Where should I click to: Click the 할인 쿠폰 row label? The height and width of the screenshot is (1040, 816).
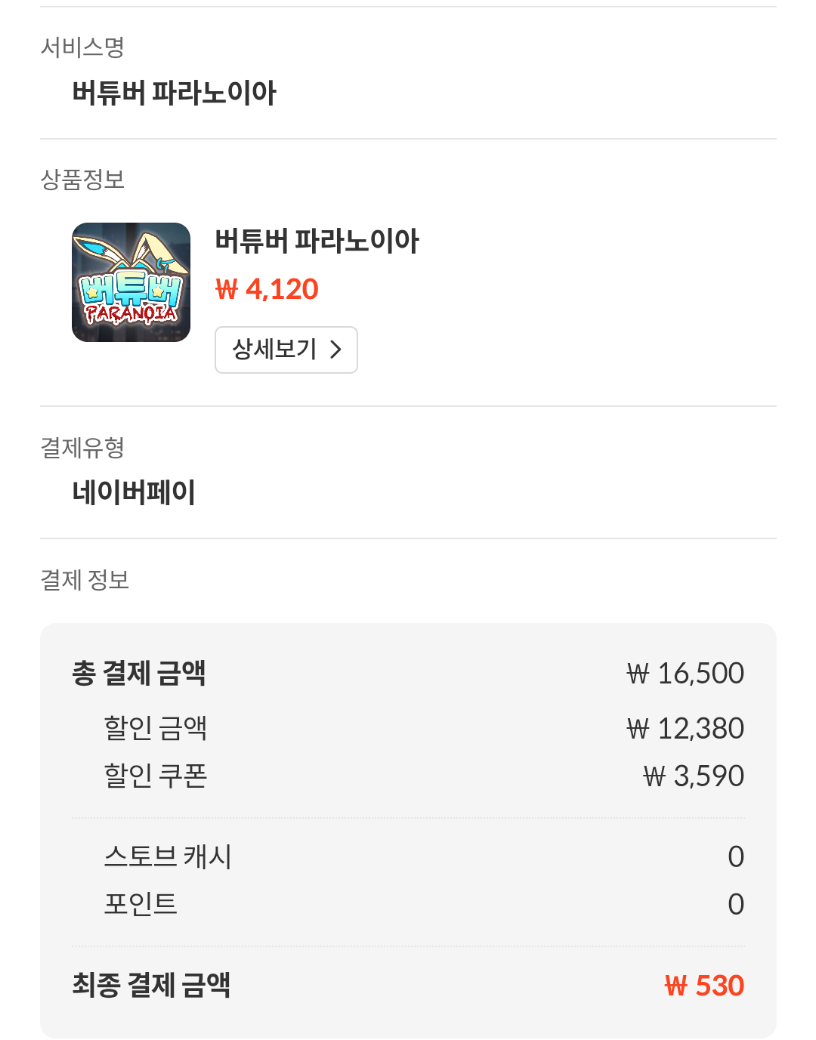(x=155, y=775)
